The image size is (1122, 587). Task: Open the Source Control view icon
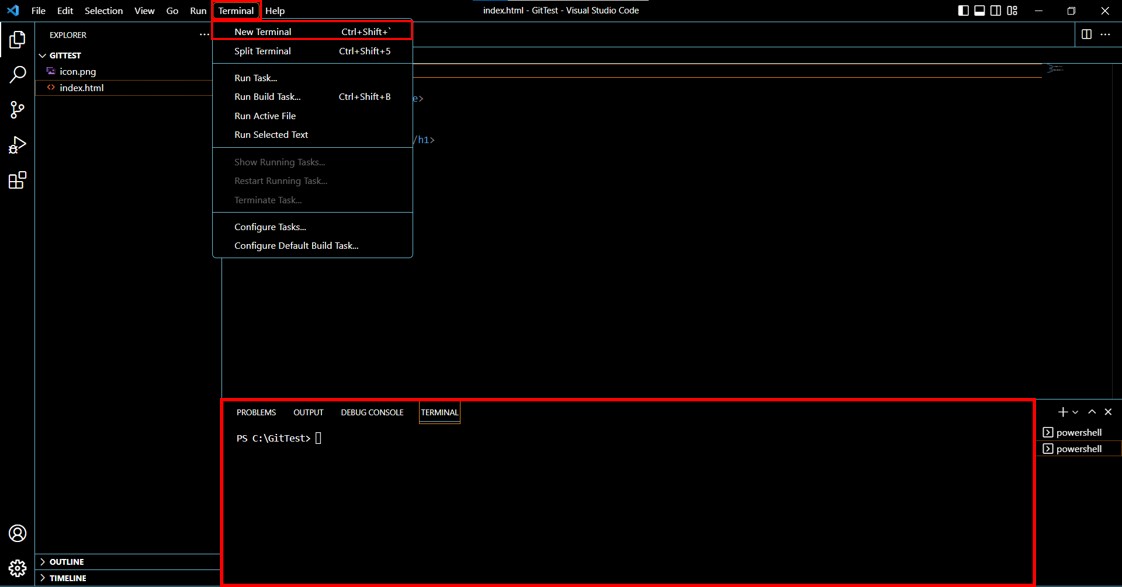(x=17, y=110)
